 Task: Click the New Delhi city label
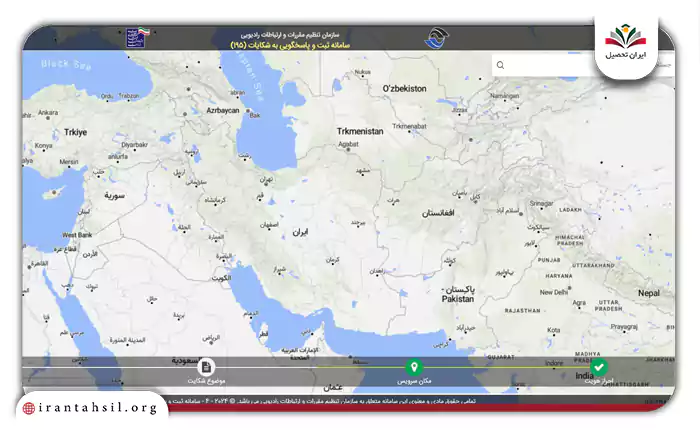point(554,292)
